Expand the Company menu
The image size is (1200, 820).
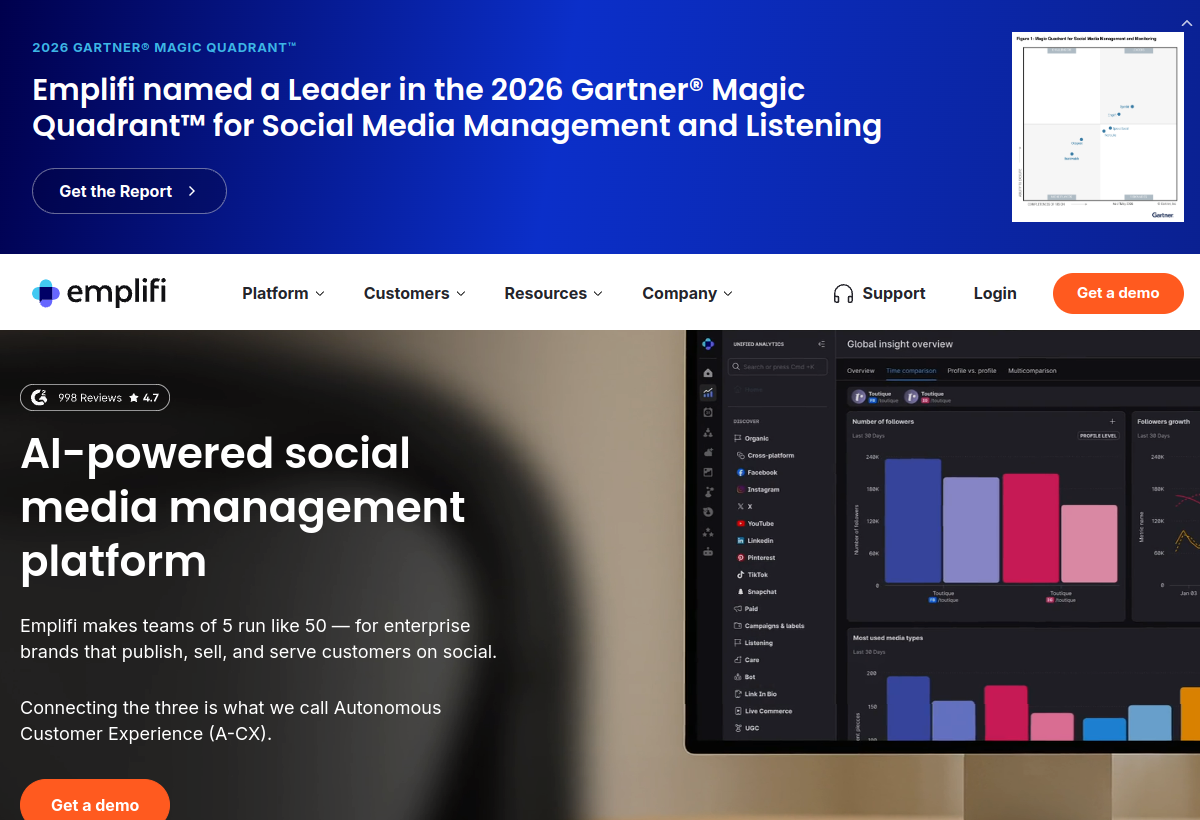[687, 293]
